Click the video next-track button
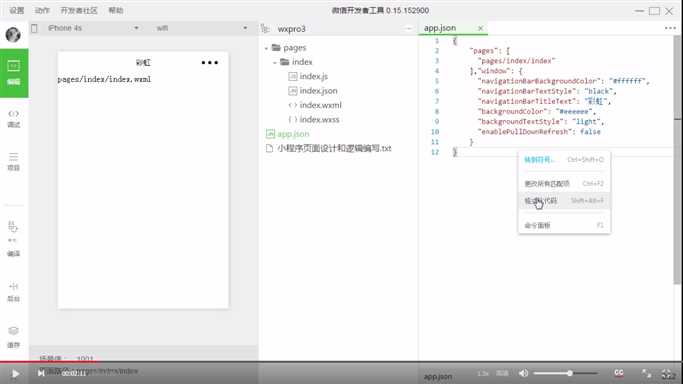 [x=41, y=373]
